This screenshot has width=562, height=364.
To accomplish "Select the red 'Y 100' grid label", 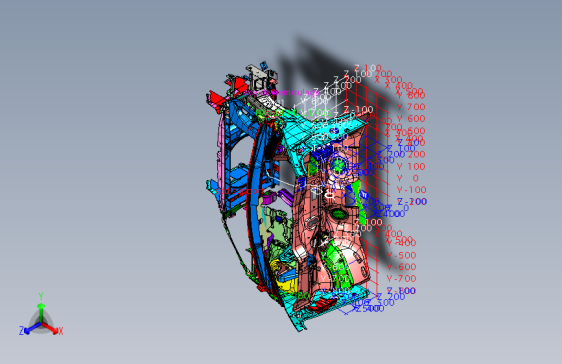I will click(x=411, y=167).
